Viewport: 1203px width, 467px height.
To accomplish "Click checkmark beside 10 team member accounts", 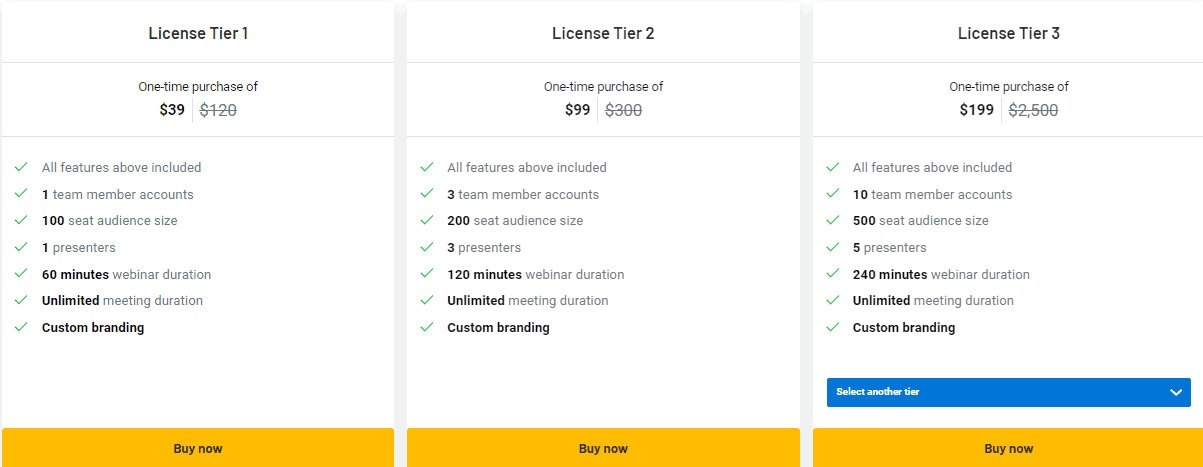I will pyautogui.click(x=832, y=194).
